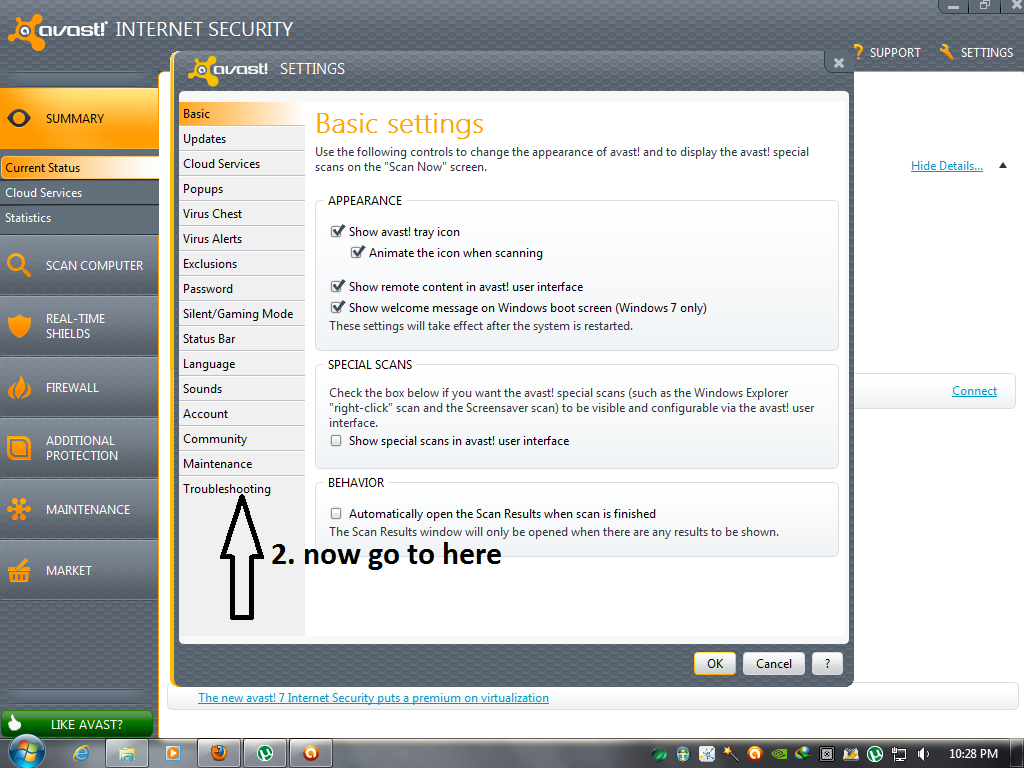Open Internet Explorer from the taskbar
Viewport: 1024px width, 768px height.
(x=81, y=753)
